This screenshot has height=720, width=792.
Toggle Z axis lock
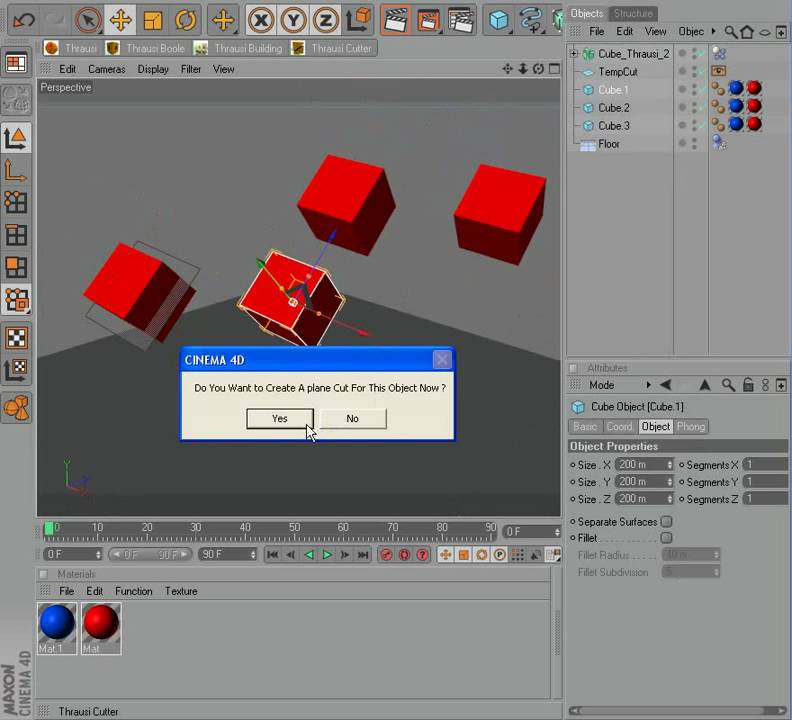325,20
